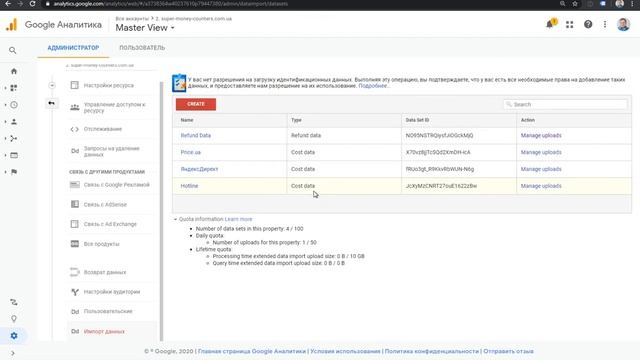Screen dimensions: 640x360
Task: Open Audience person icon in sidebar
Action: [14, 122]
